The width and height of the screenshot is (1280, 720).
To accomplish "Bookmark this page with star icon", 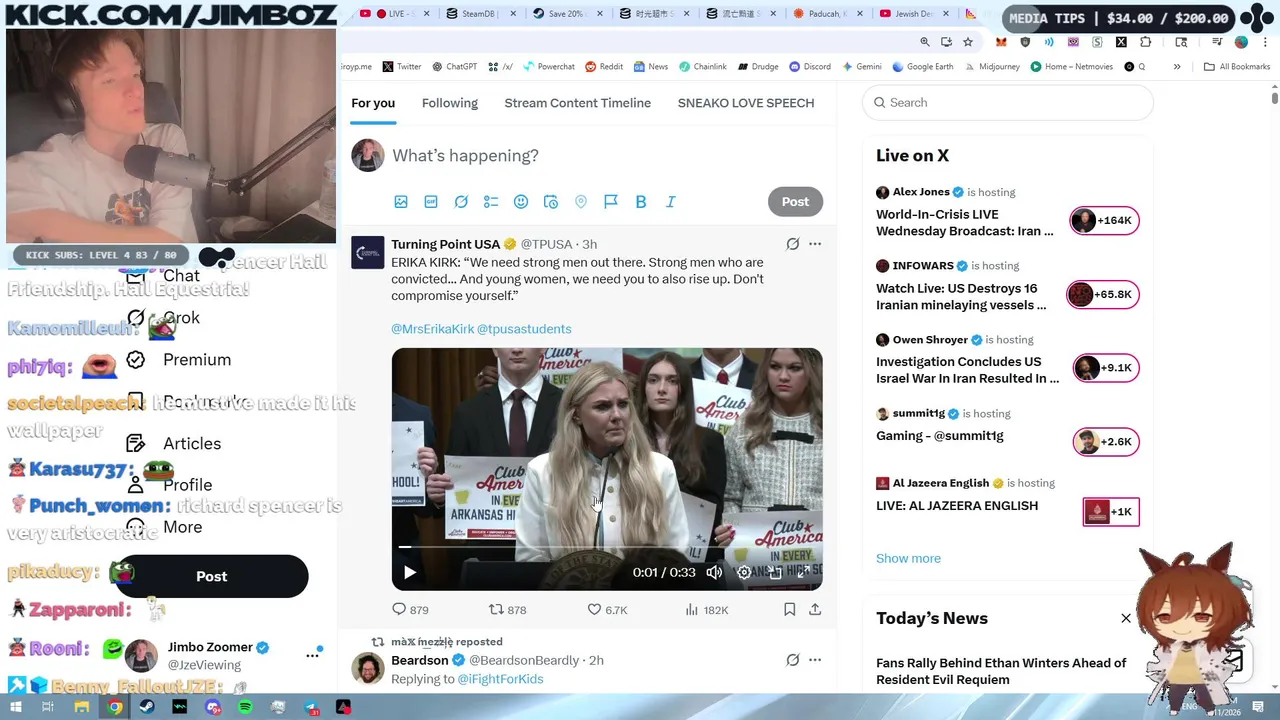I will 968,42.
